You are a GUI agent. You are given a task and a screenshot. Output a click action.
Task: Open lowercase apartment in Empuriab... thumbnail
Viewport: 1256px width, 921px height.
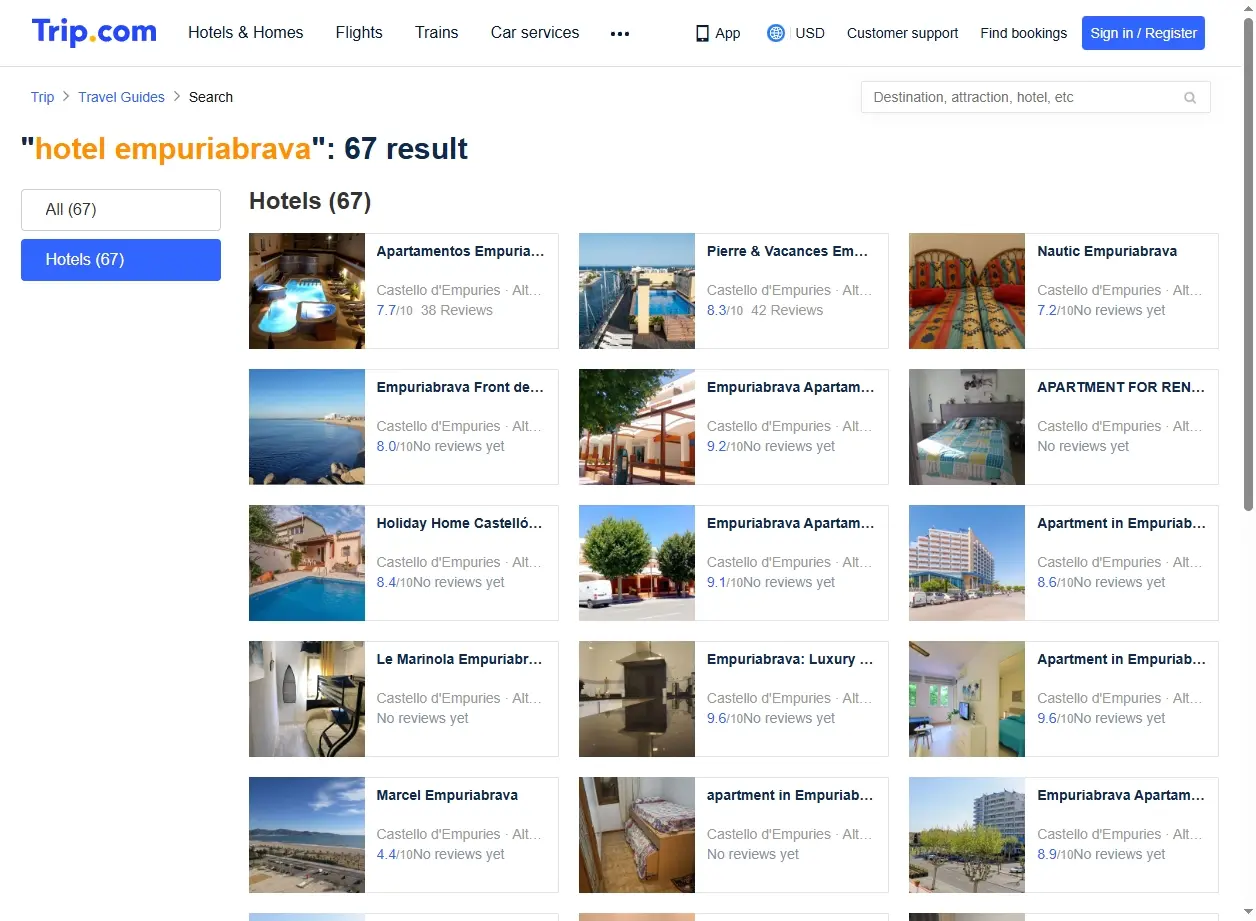point(637,835)
